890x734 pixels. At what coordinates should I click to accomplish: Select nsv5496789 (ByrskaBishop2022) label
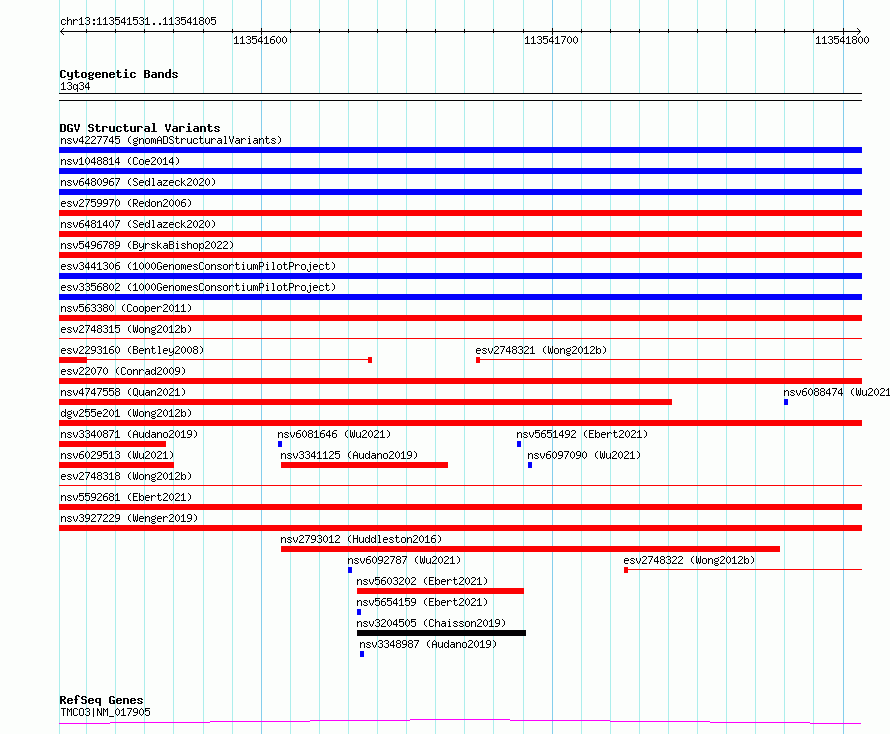(147, 245)
